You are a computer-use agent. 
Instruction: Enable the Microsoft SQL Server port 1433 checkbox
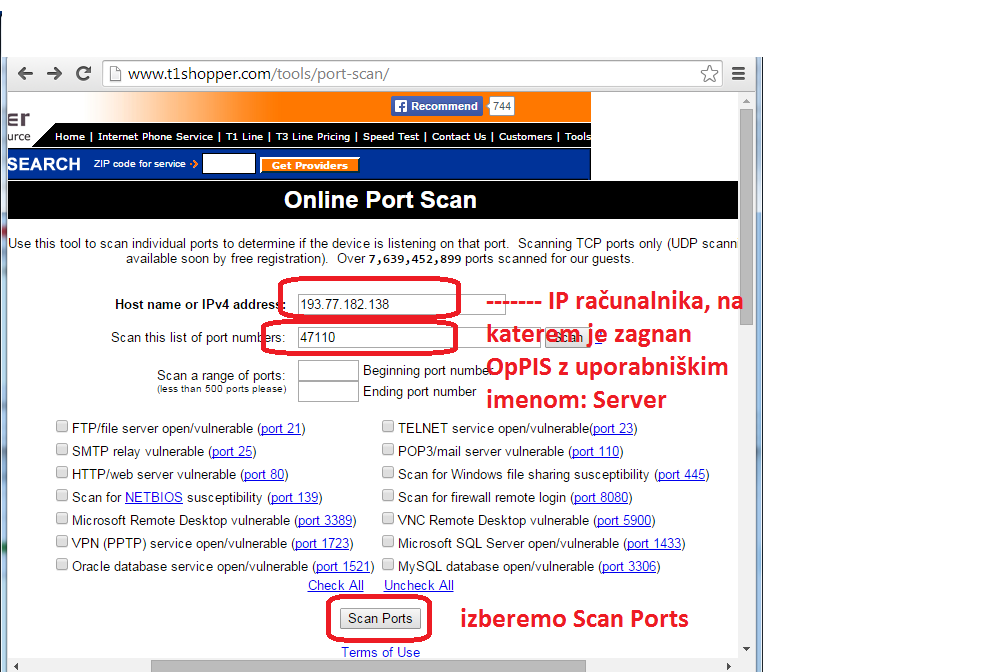(388, 541)
